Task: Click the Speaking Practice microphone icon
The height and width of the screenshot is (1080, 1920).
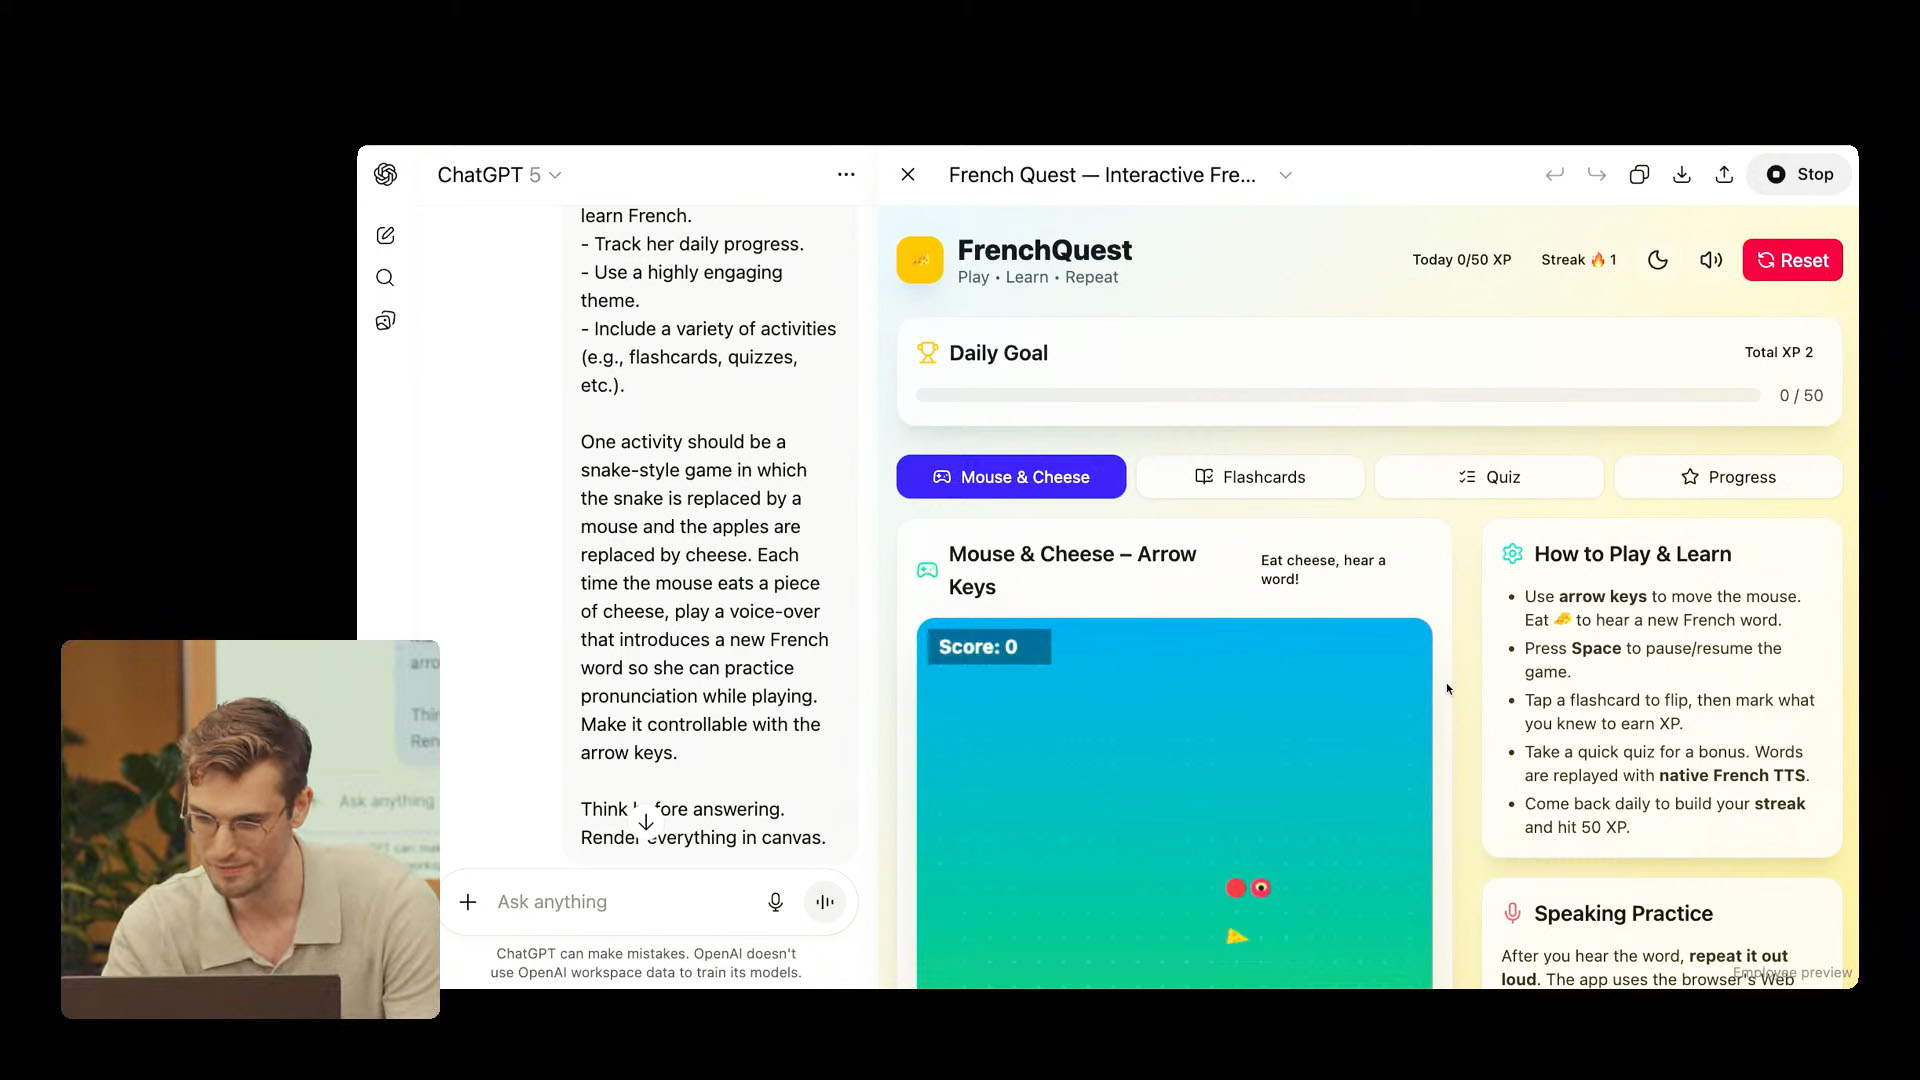Action: click(1512, 913)
